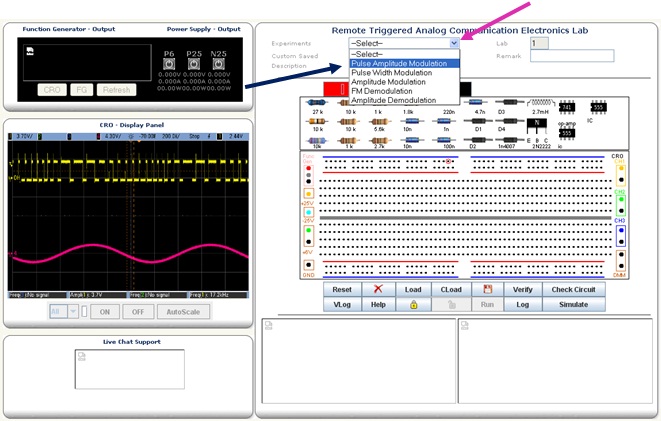
Task: Click the red X delete button
Action: point(378,289)
